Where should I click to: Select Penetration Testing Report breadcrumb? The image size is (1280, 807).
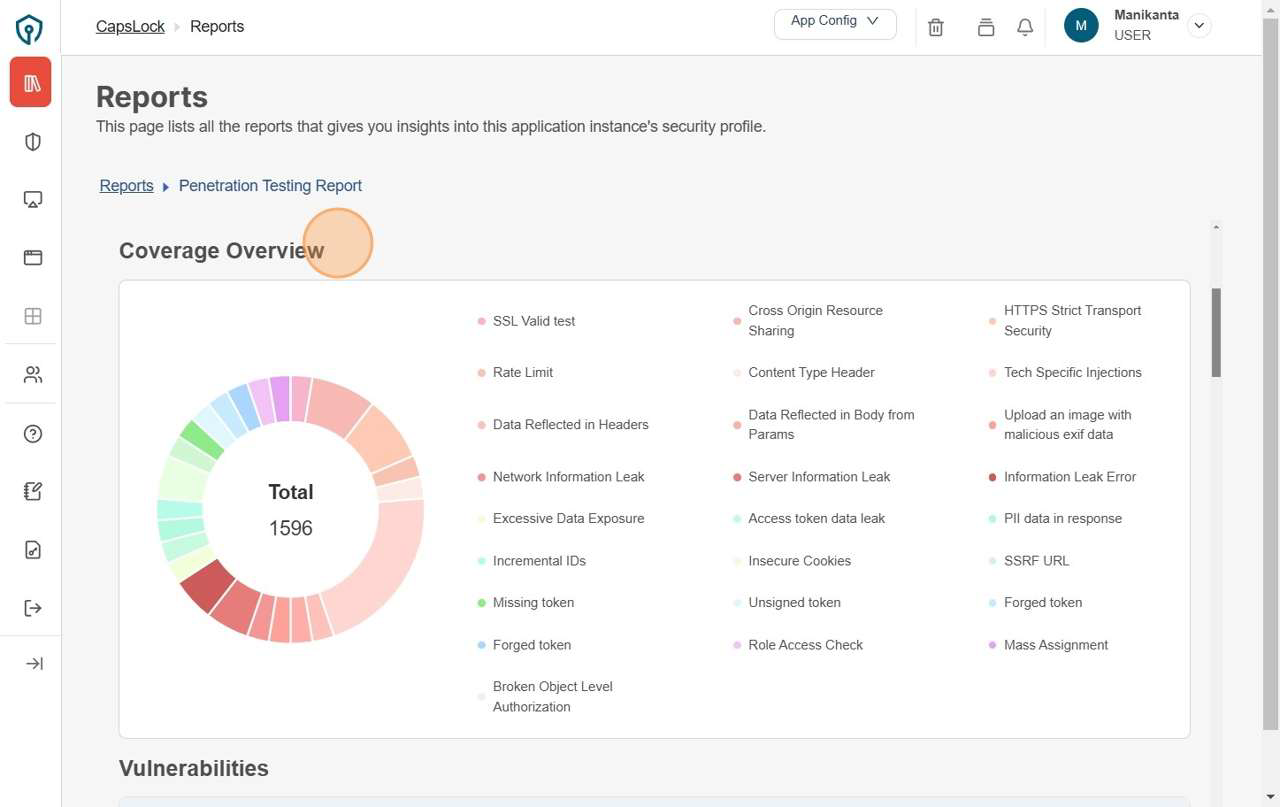tap(270, 186)
